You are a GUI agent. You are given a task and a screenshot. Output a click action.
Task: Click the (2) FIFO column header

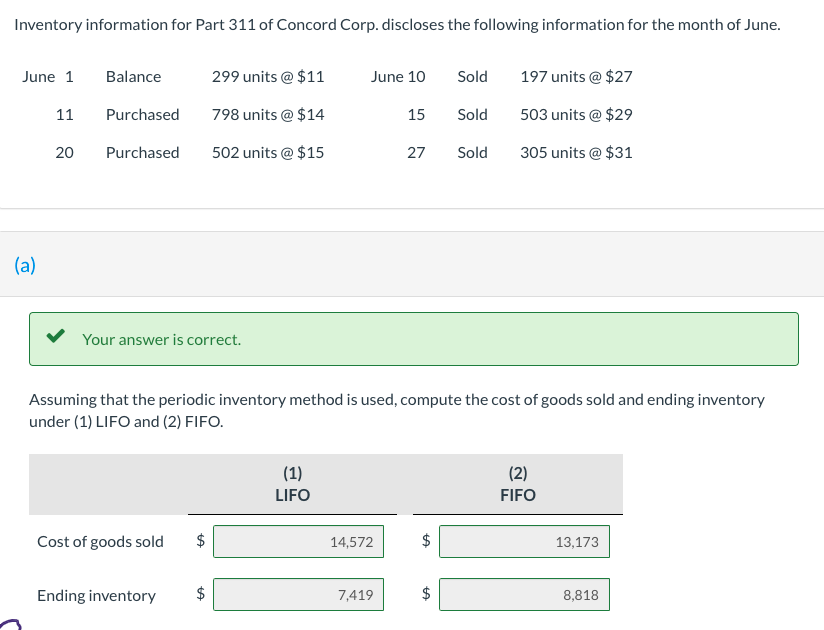pos(518,484)
